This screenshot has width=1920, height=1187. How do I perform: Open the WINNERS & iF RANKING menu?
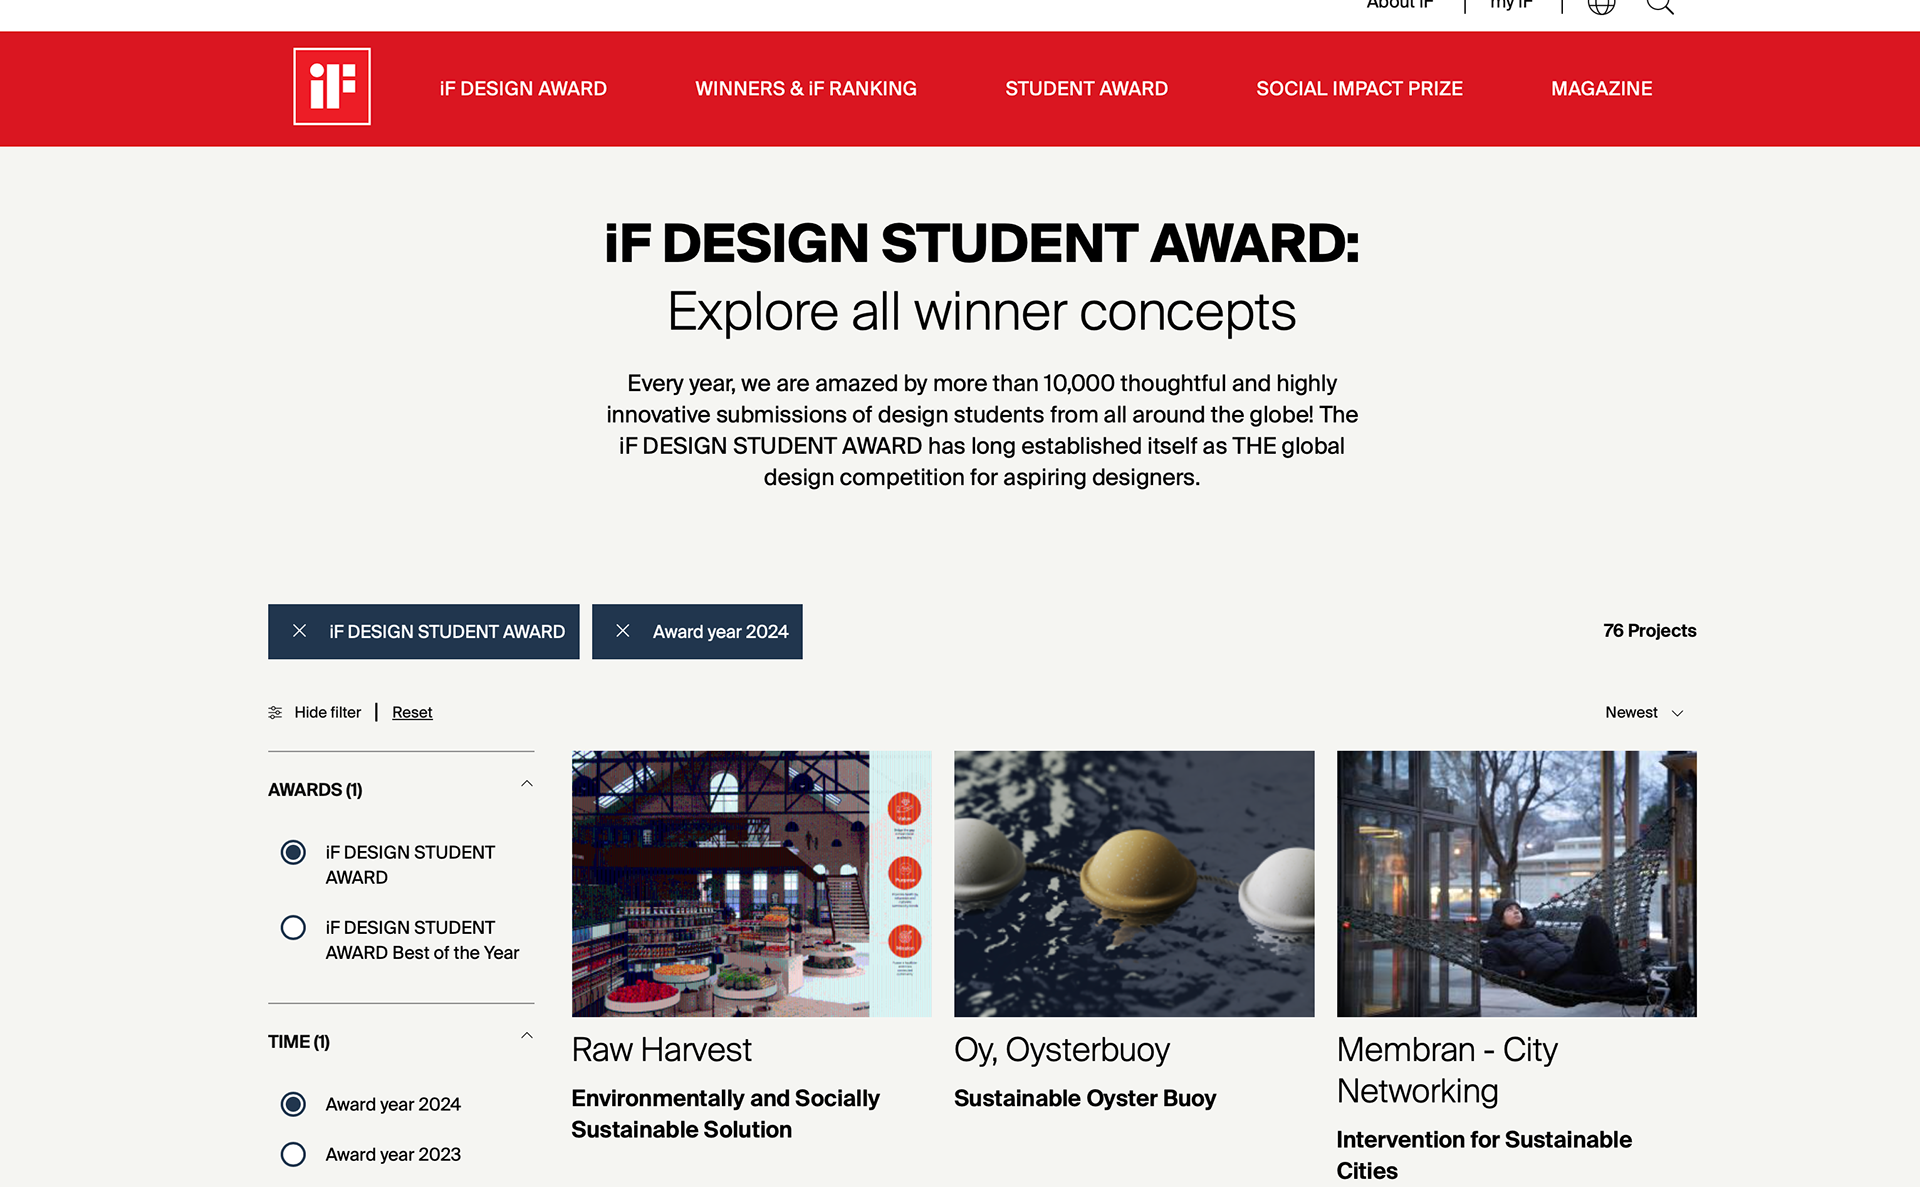(x=806, y=89)
